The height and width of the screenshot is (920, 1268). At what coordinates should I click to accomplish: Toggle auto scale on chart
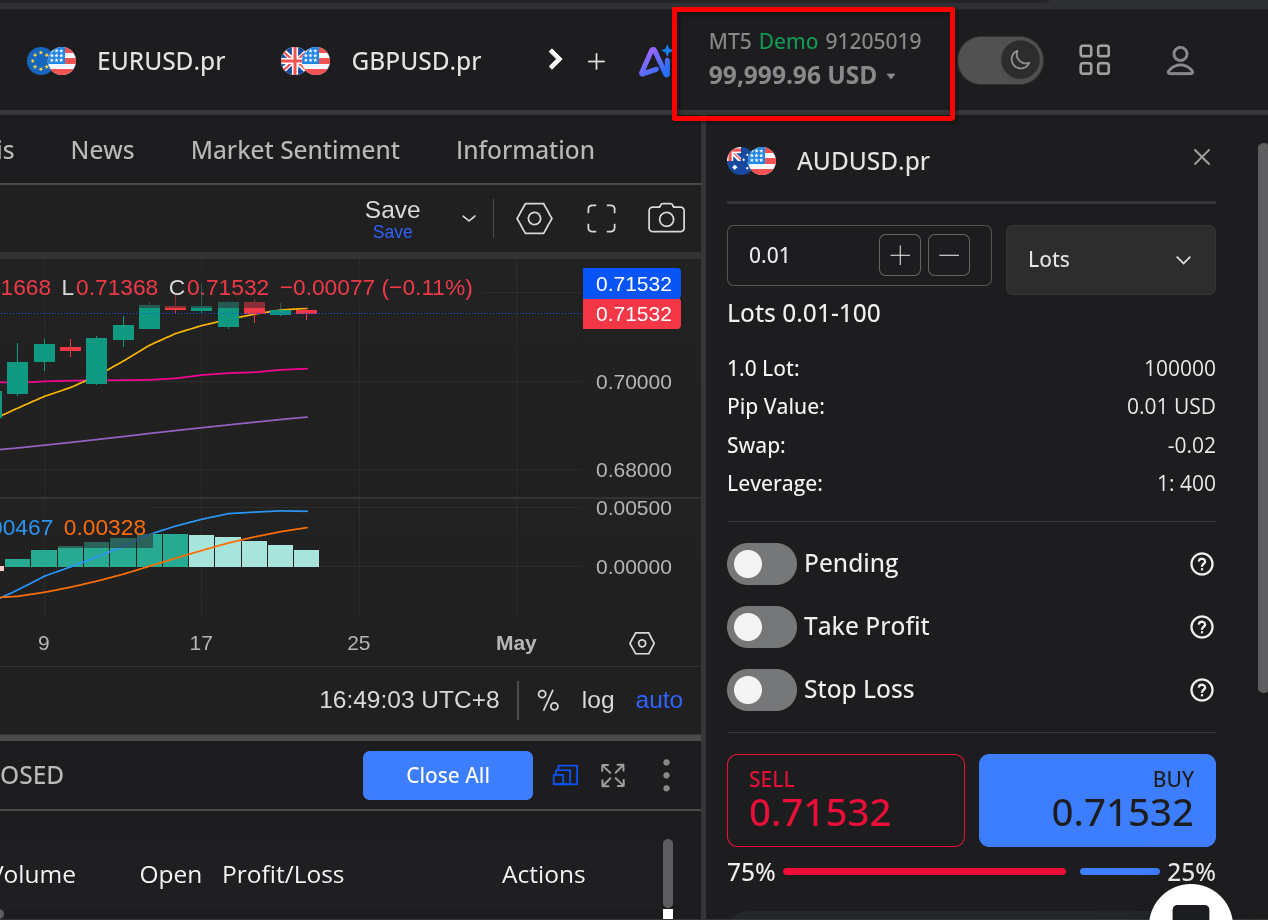point(659,700)
